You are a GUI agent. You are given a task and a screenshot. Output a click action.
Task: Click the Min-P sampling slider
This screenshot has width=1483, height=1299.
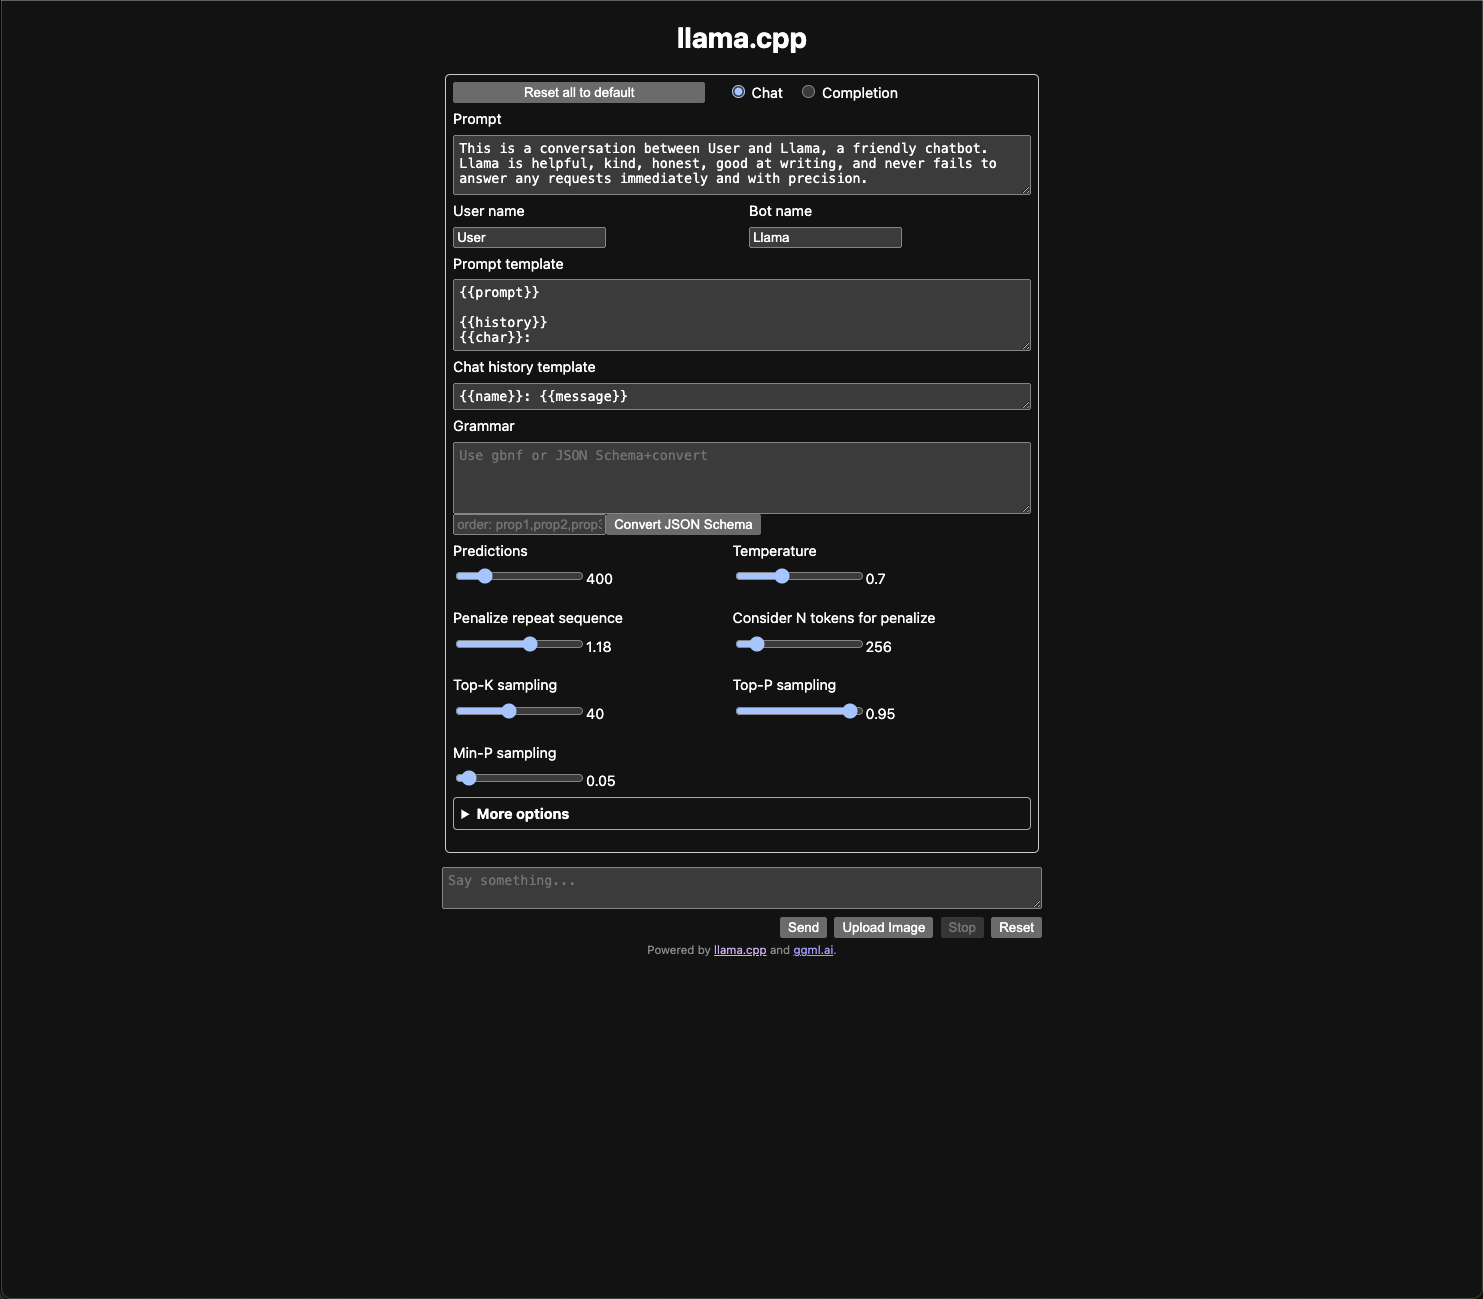[x=519, y=779]
